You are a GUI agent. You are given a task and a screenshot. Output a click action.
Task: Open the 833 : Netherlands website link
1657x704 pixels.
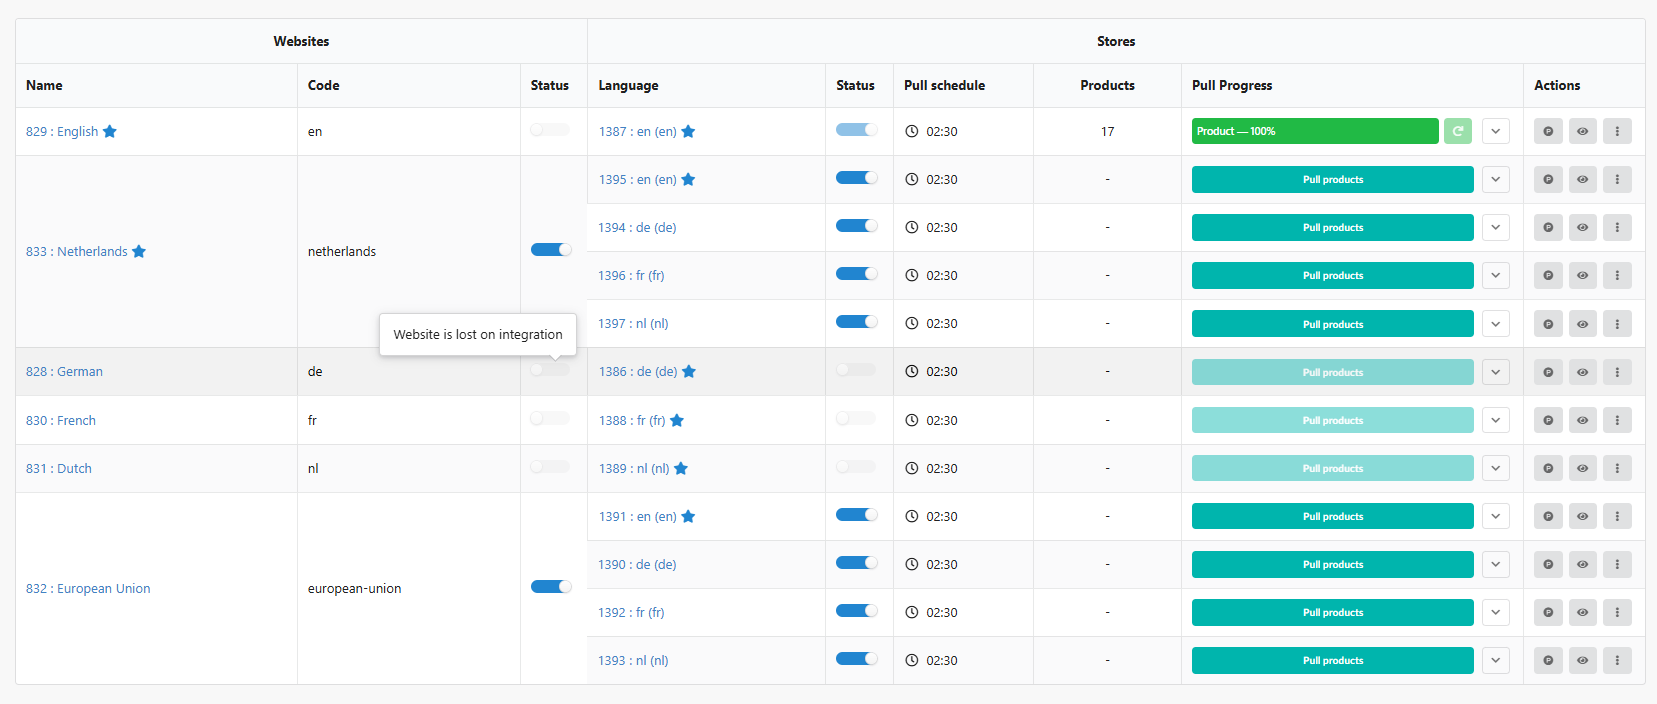[x=77, y=251]
